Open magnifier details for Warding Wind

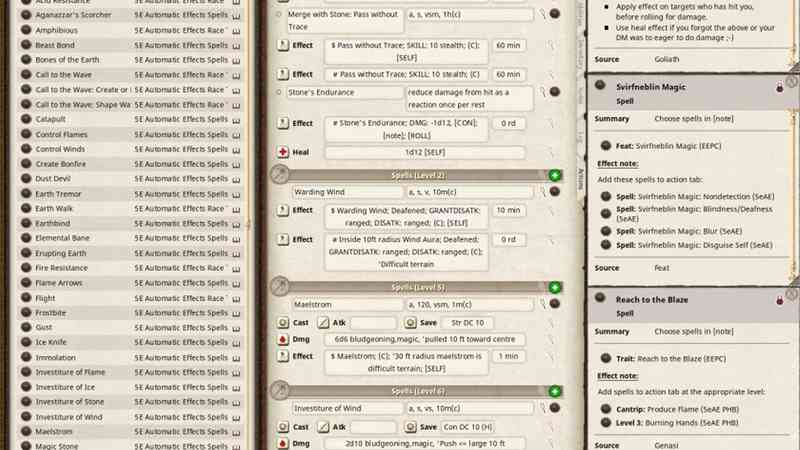[541, 191]
